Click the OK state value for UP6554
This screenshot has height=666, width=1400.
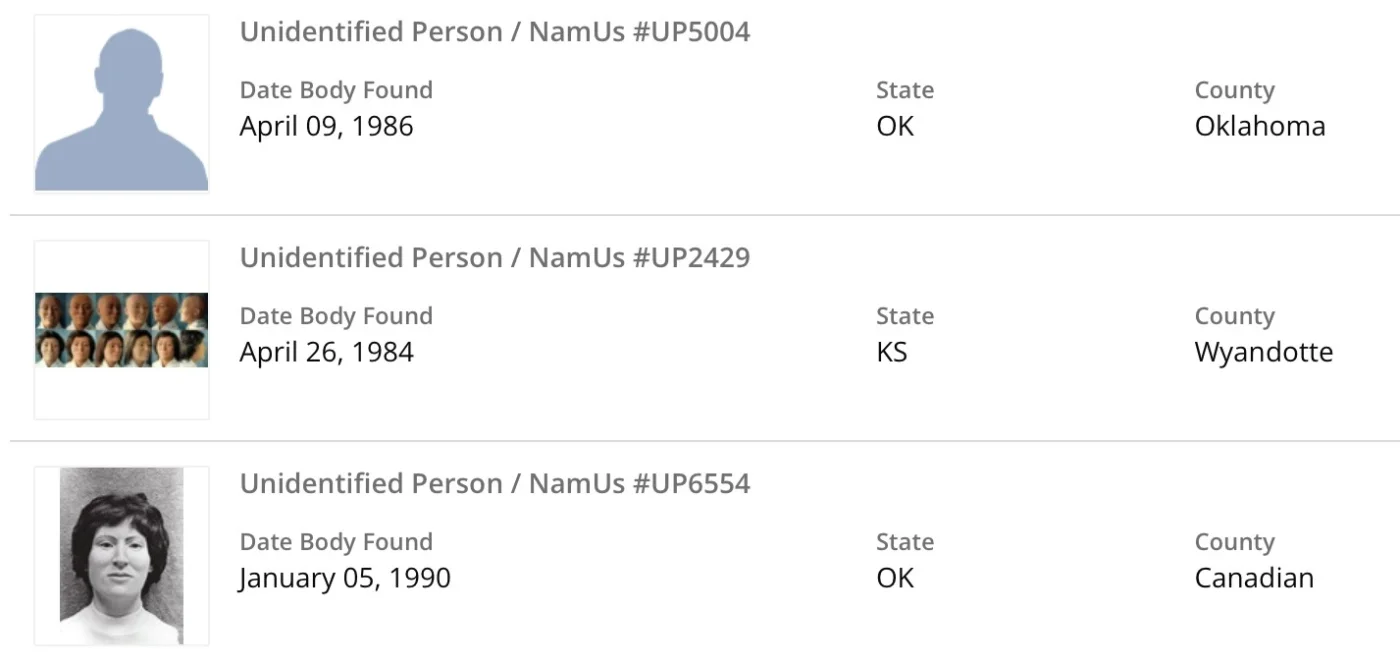[894, 578]
